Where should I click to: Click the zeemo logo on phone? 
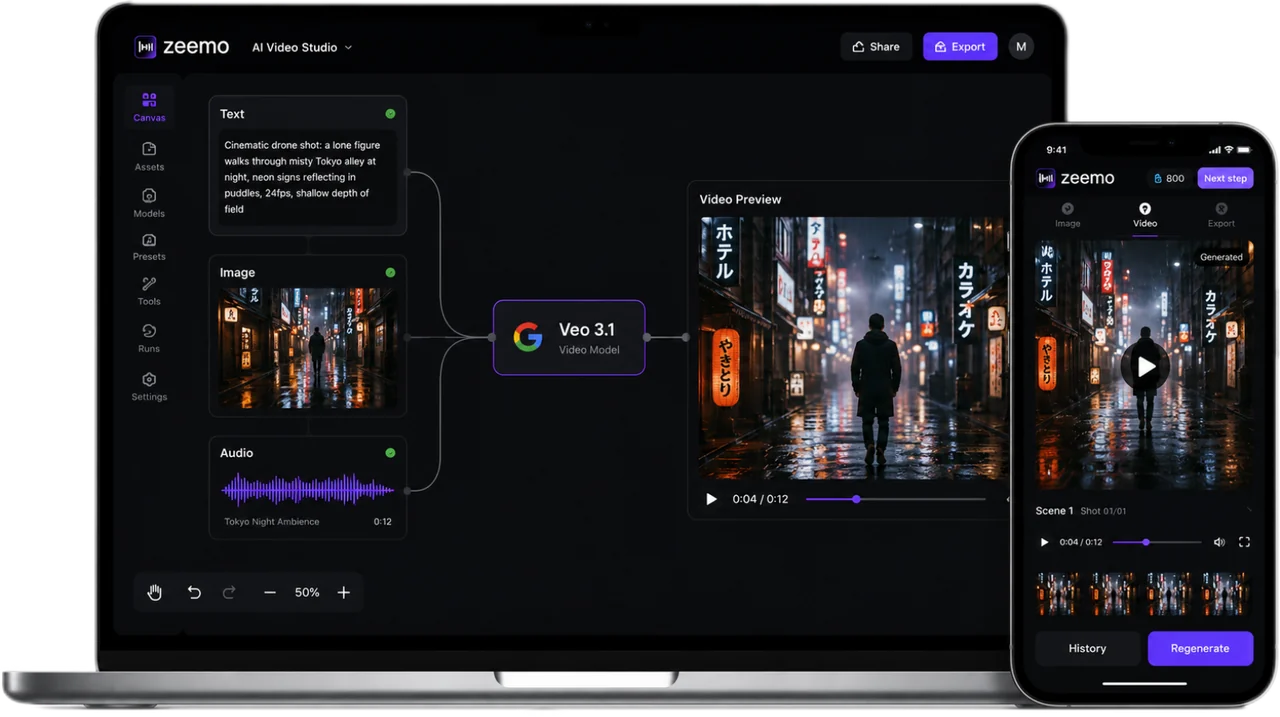click(1076, 178)
